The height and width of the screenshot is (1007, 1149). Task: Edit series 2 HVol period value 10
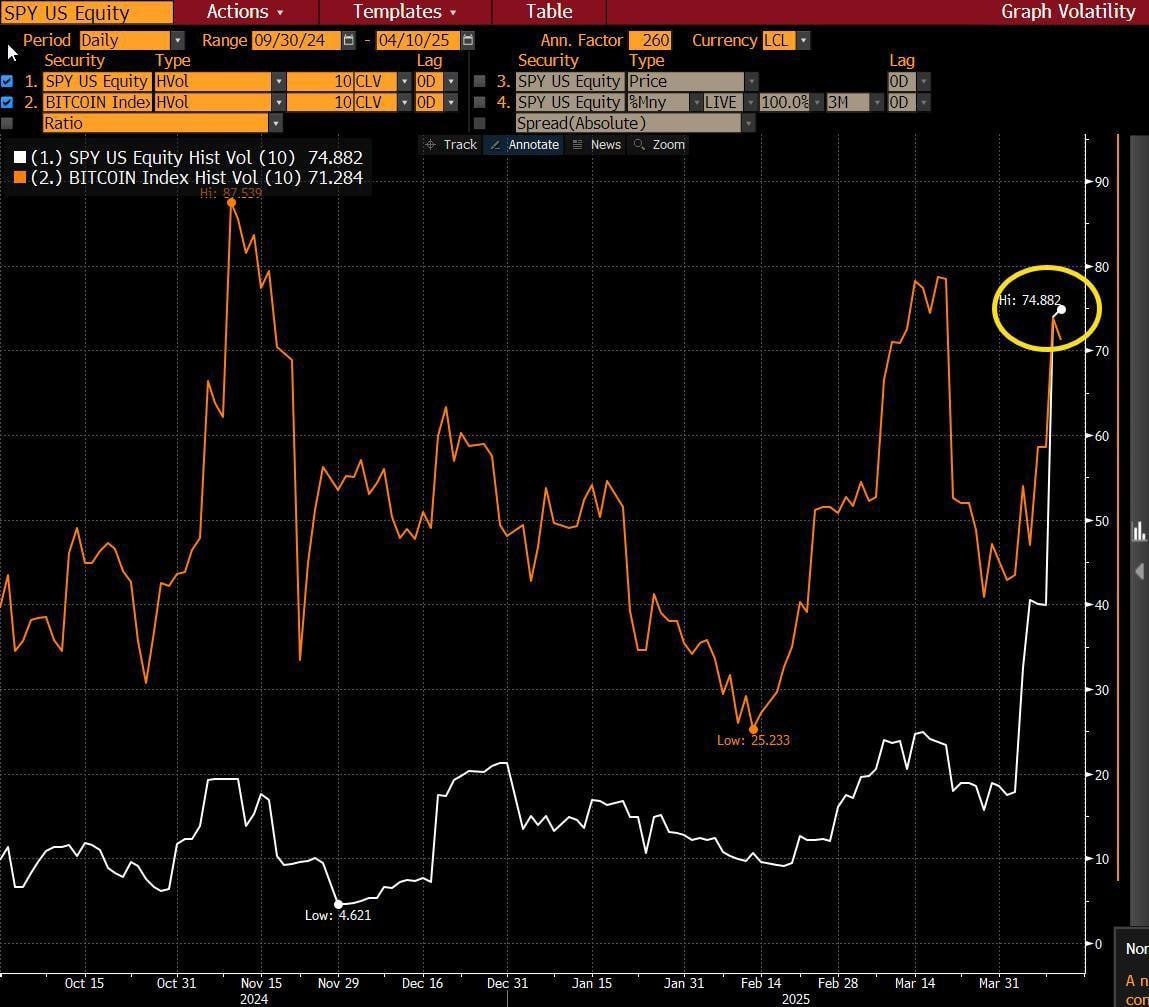pyautogui.click(x=320, y=103)
